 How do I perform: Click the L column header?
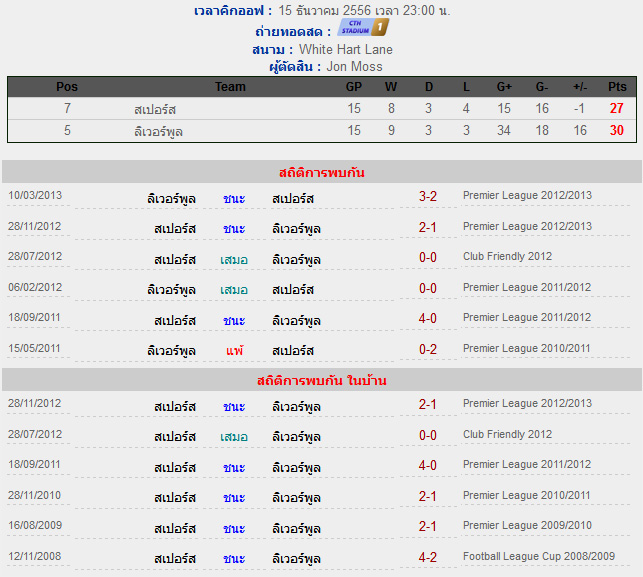[466, 87]
